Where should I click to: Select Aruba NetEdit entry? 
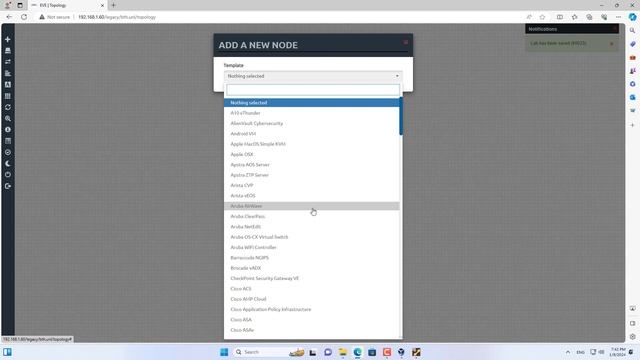click(311, 227)
